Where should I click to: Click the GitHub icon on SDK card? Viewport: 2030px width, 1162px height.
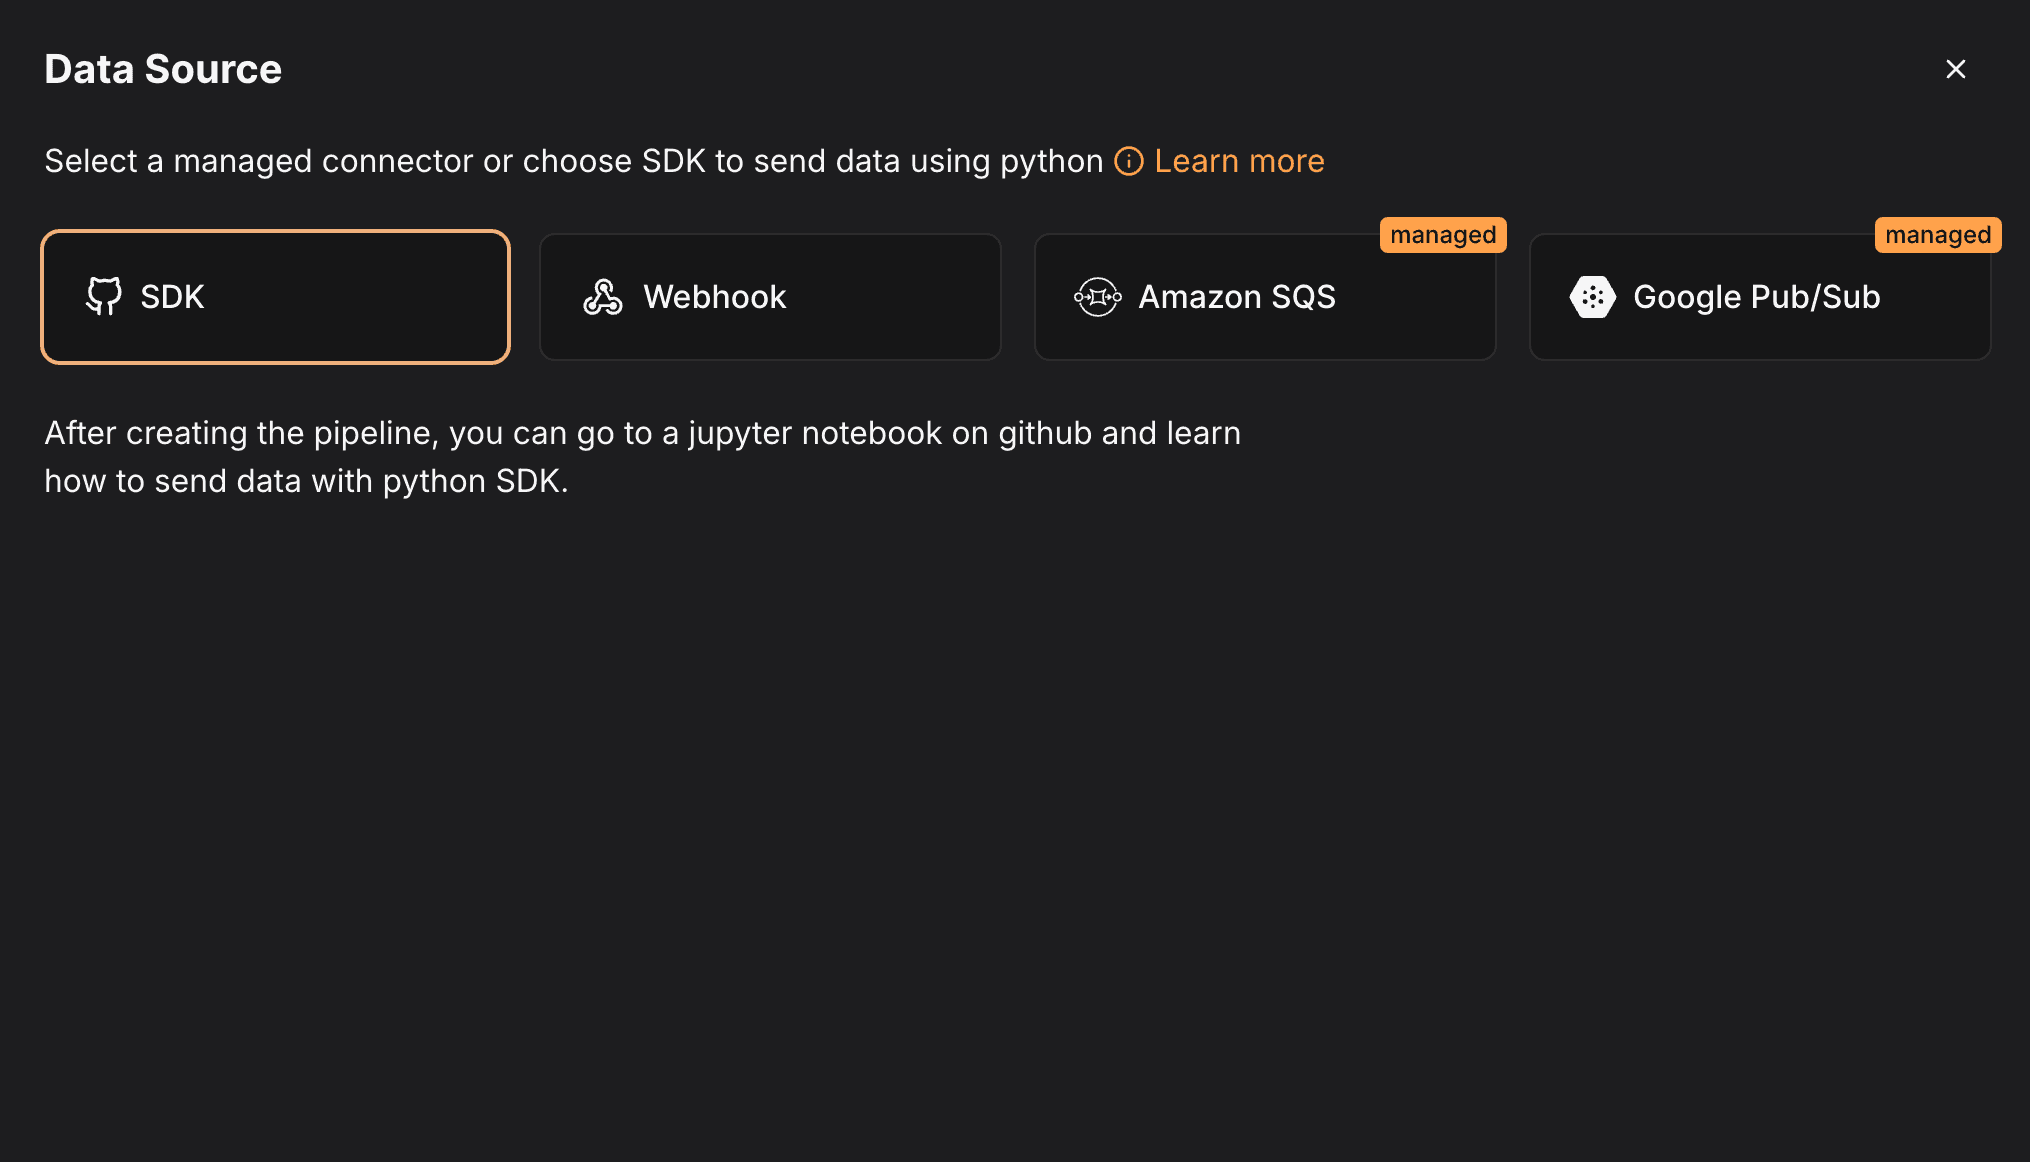coord(104,296)
